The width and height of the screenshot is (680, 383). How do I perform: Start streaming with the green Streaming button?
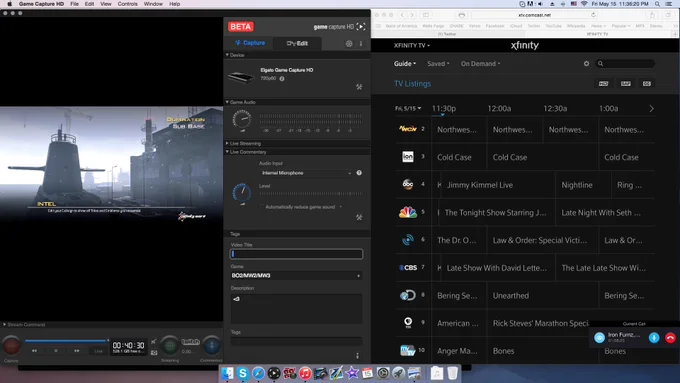[170, 345]
